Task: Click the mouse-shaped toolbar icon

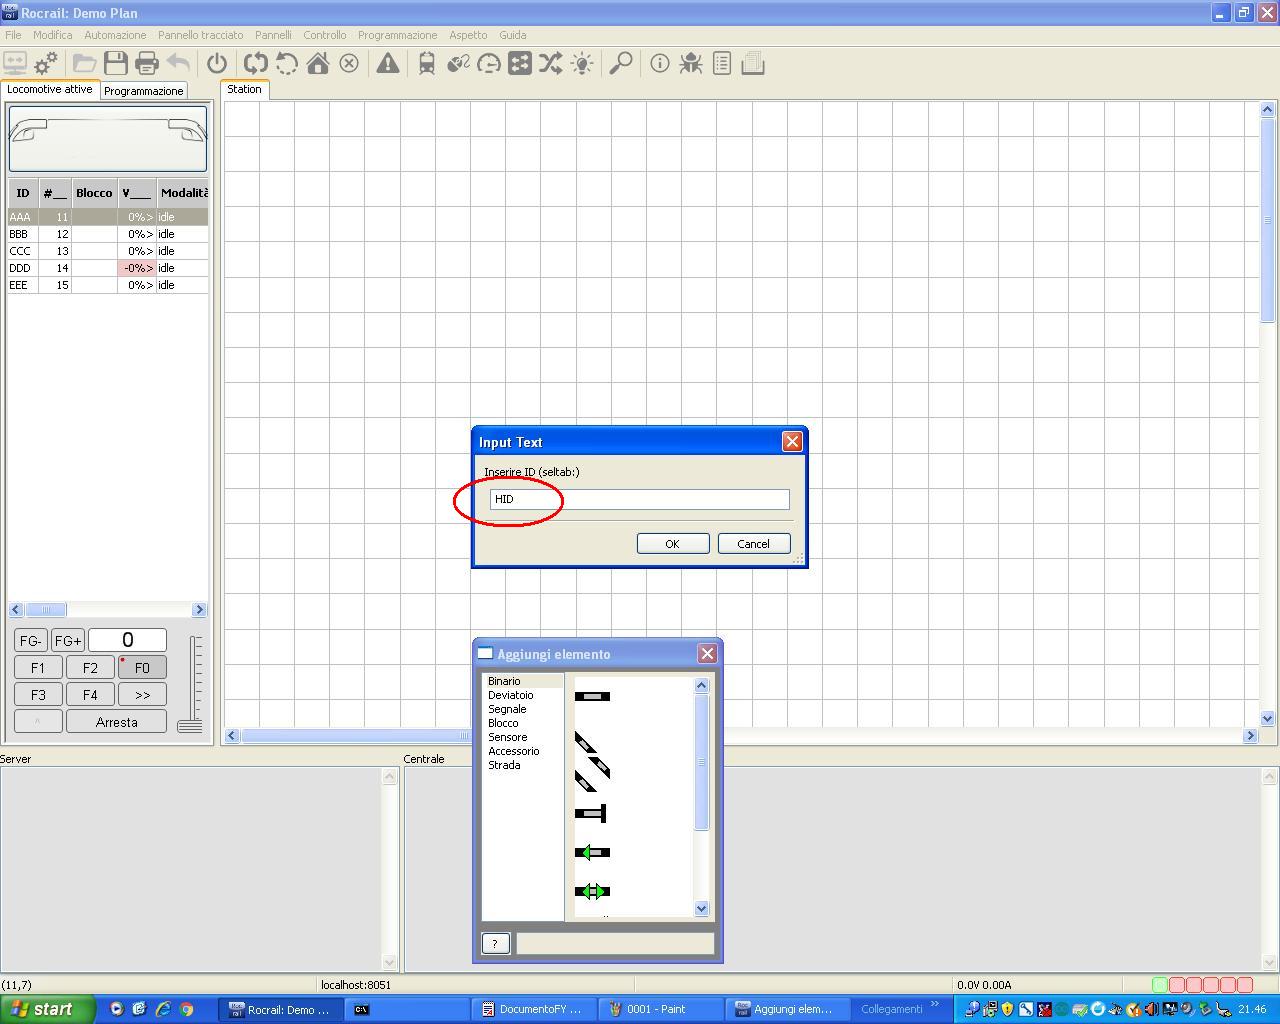Action: coord(458,64)
